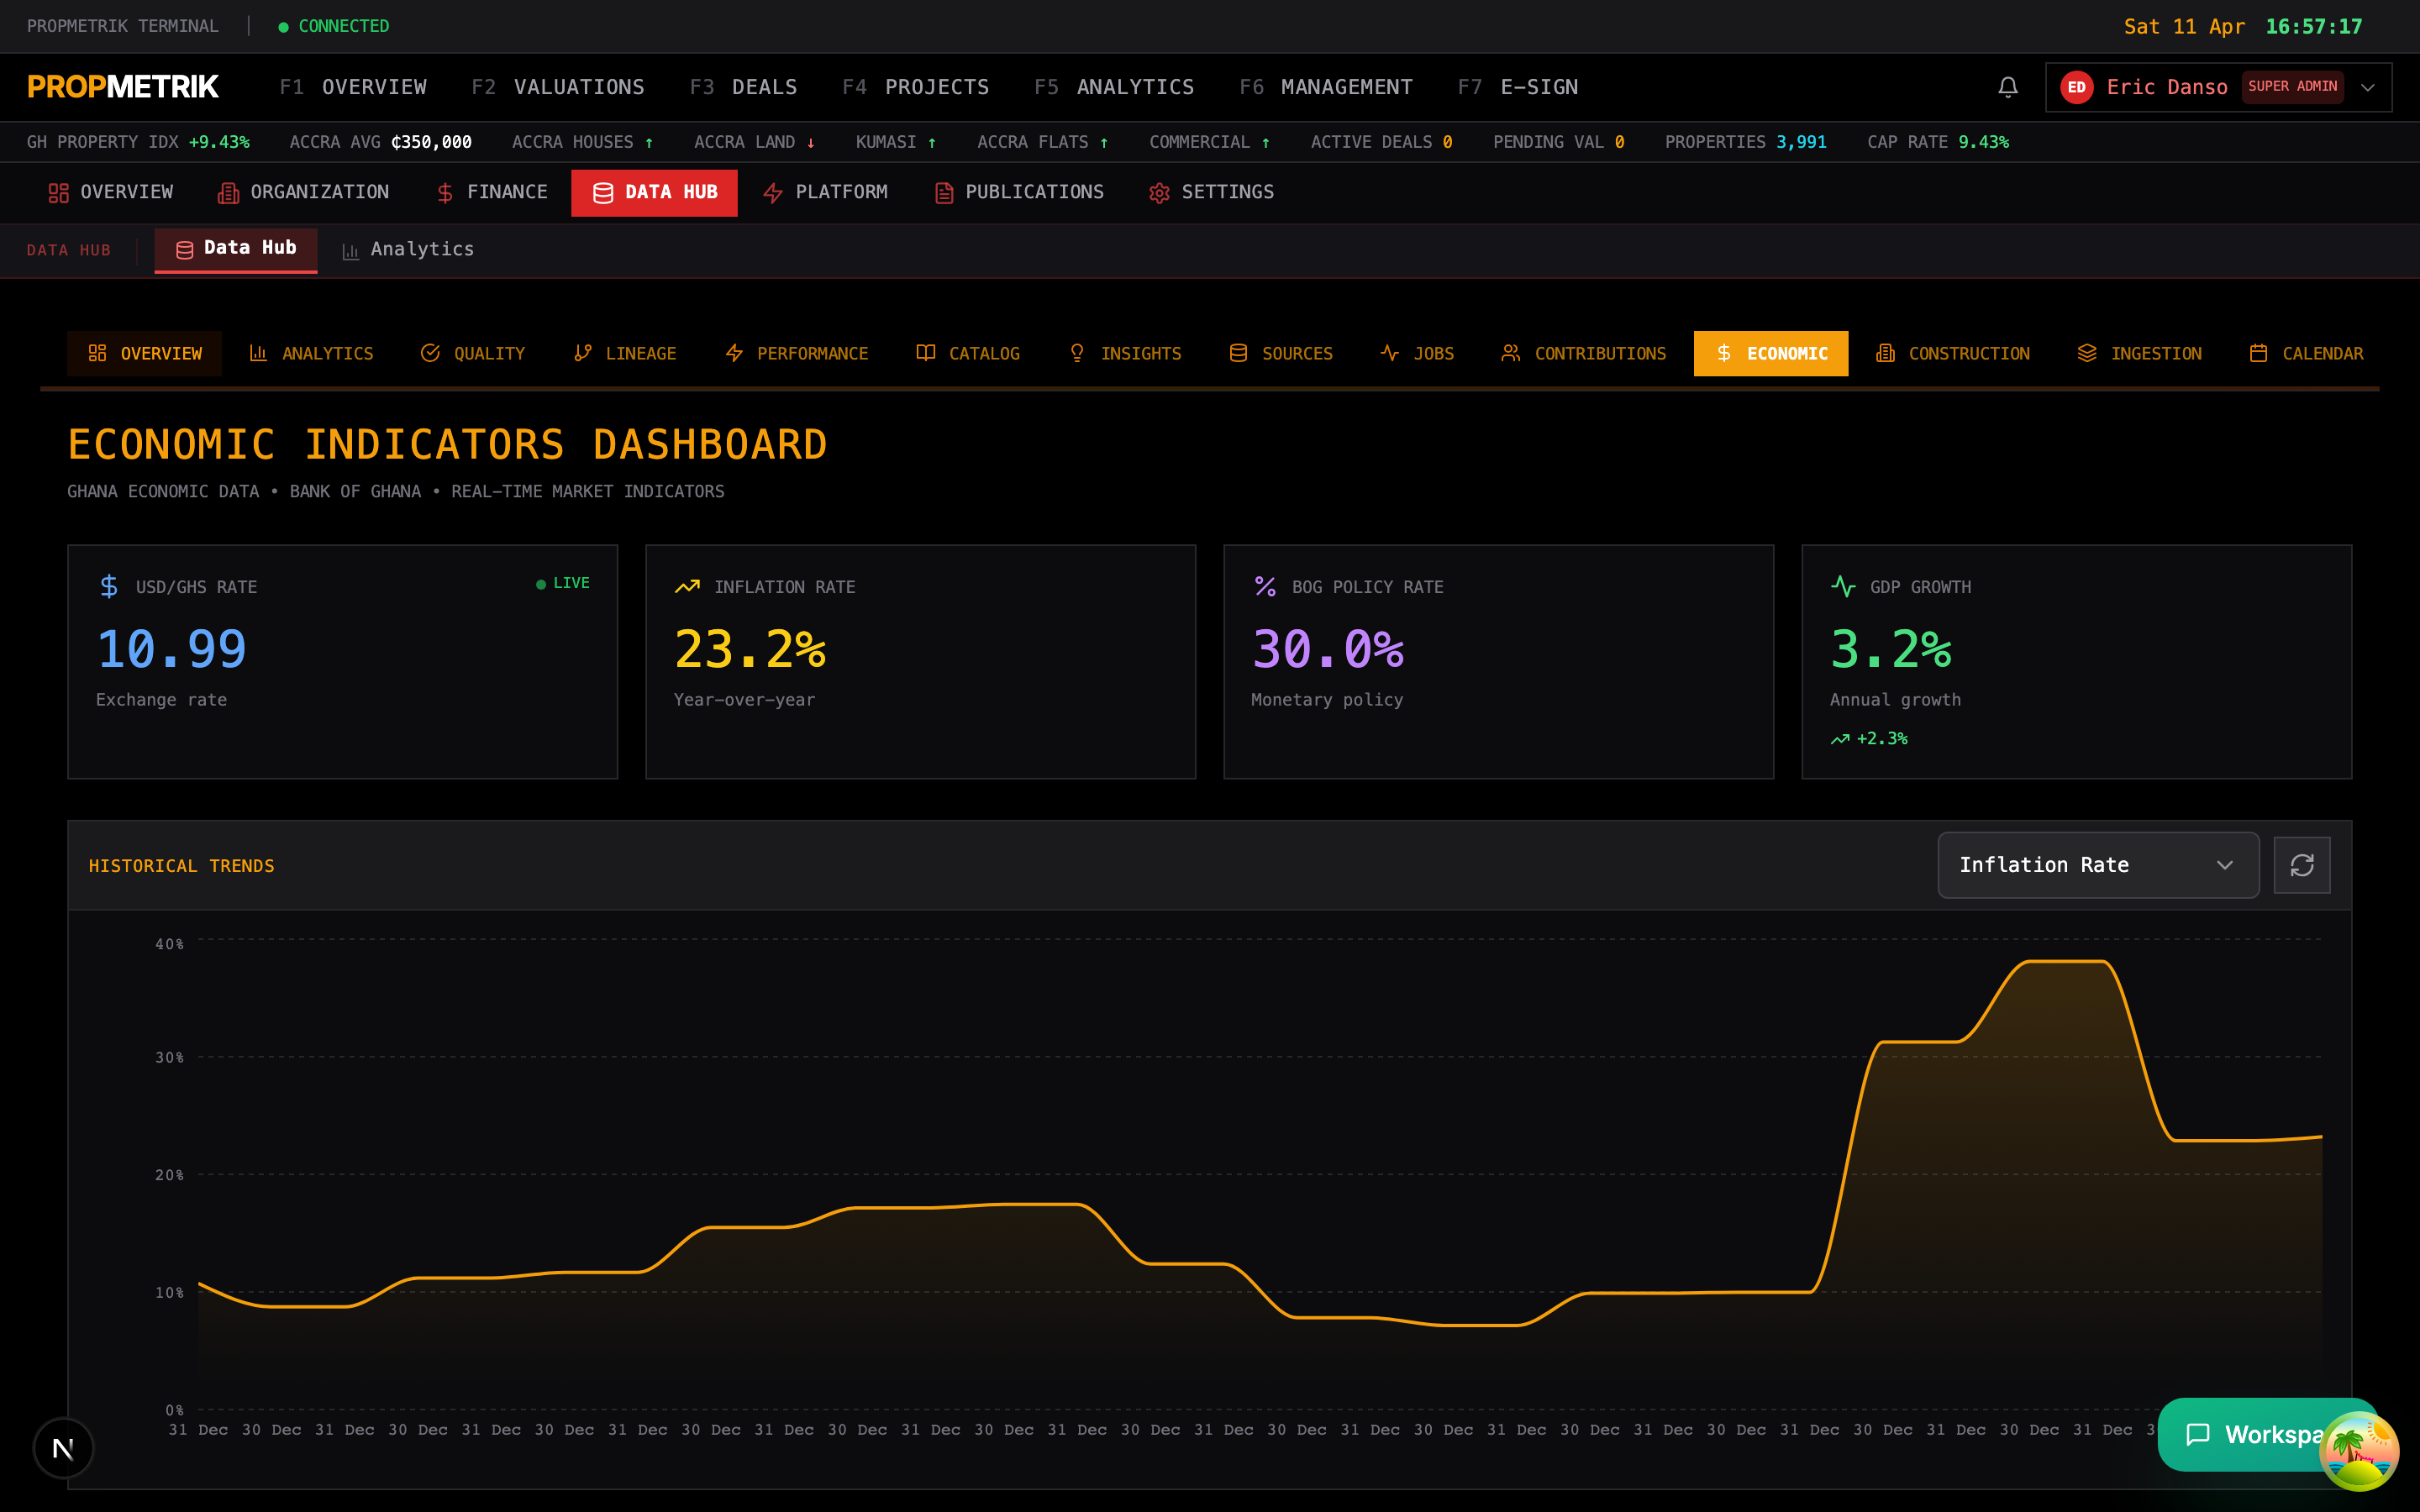This screenshot has height=1512, width=2420.
Task: Open the Contributions tab
Action: (1584, 353)
